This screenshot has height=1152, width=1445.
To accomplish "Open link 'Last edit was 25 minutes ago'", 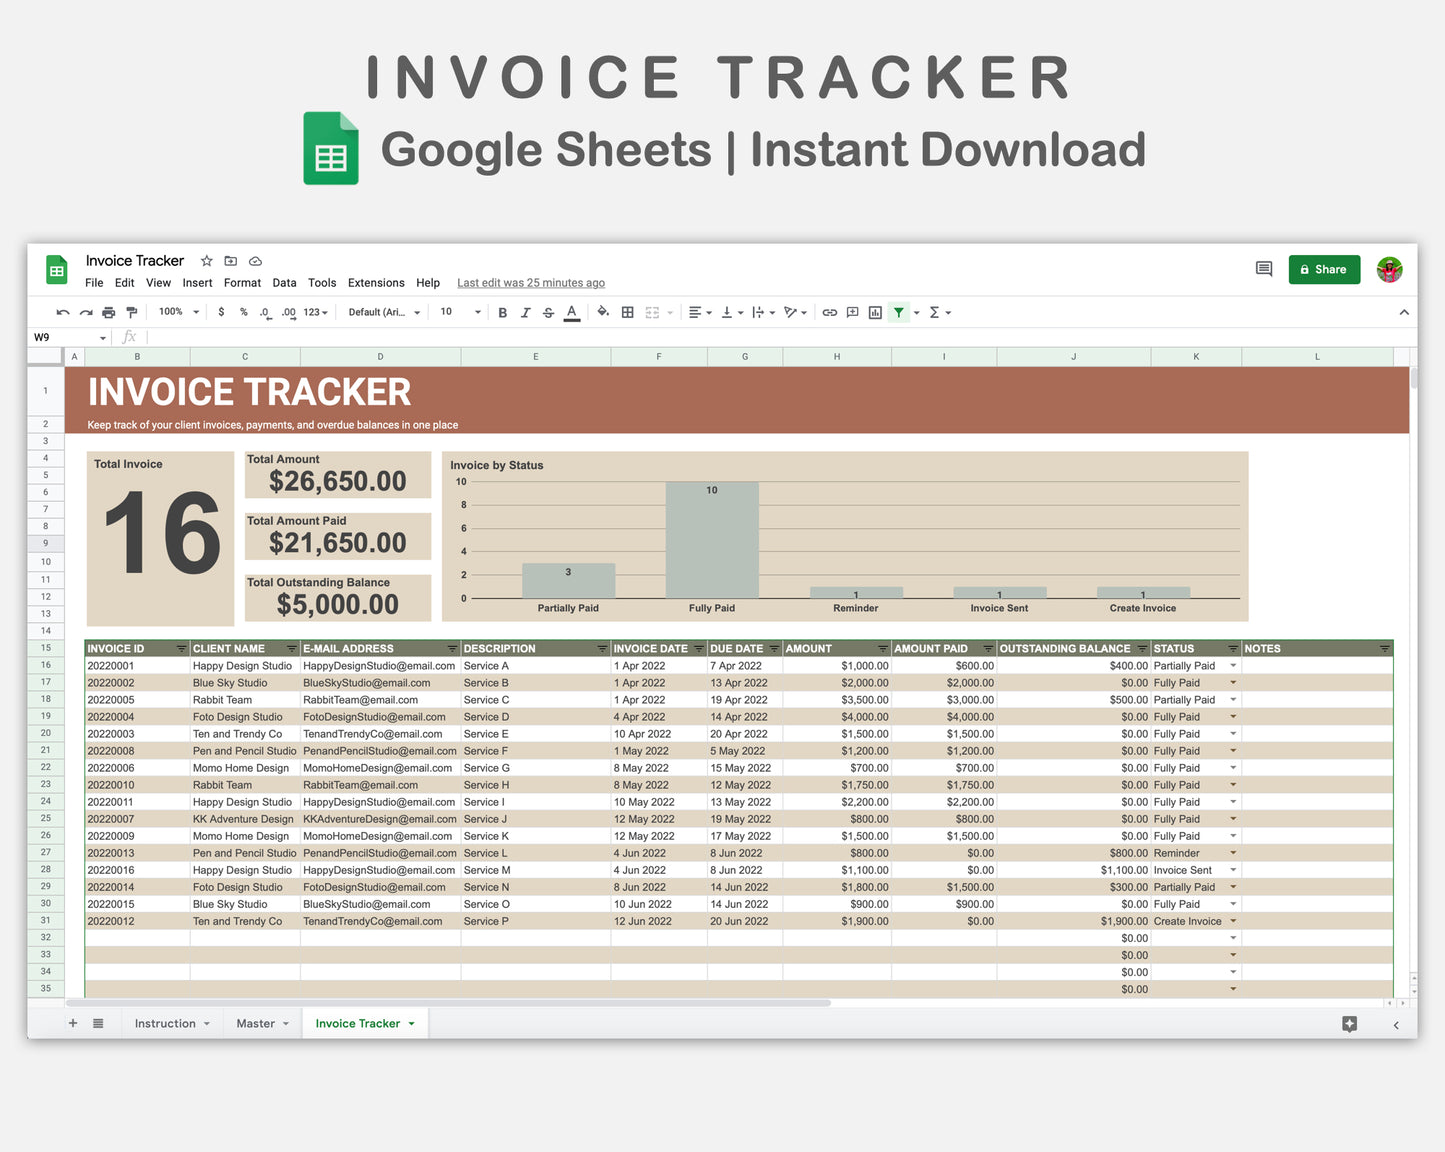I will tap(531, 283).
